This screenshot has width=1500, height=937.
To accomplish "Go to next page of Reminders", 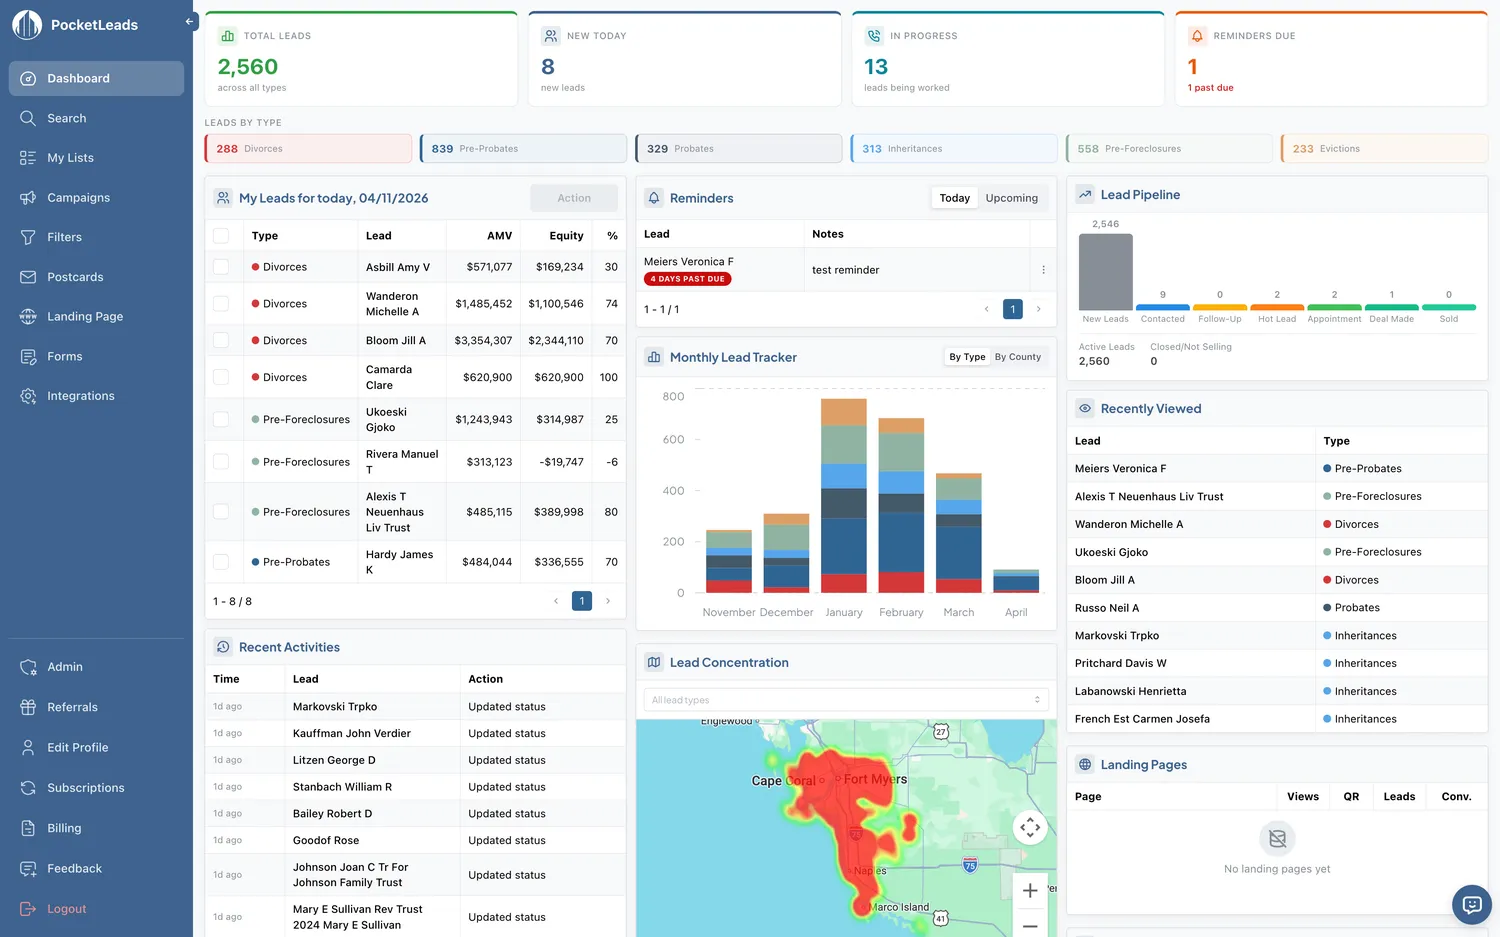I will 1039,309.
